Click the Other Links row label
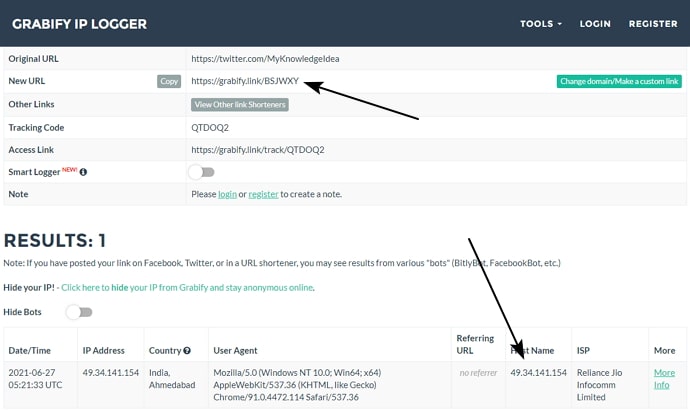 tap(31, 104)
